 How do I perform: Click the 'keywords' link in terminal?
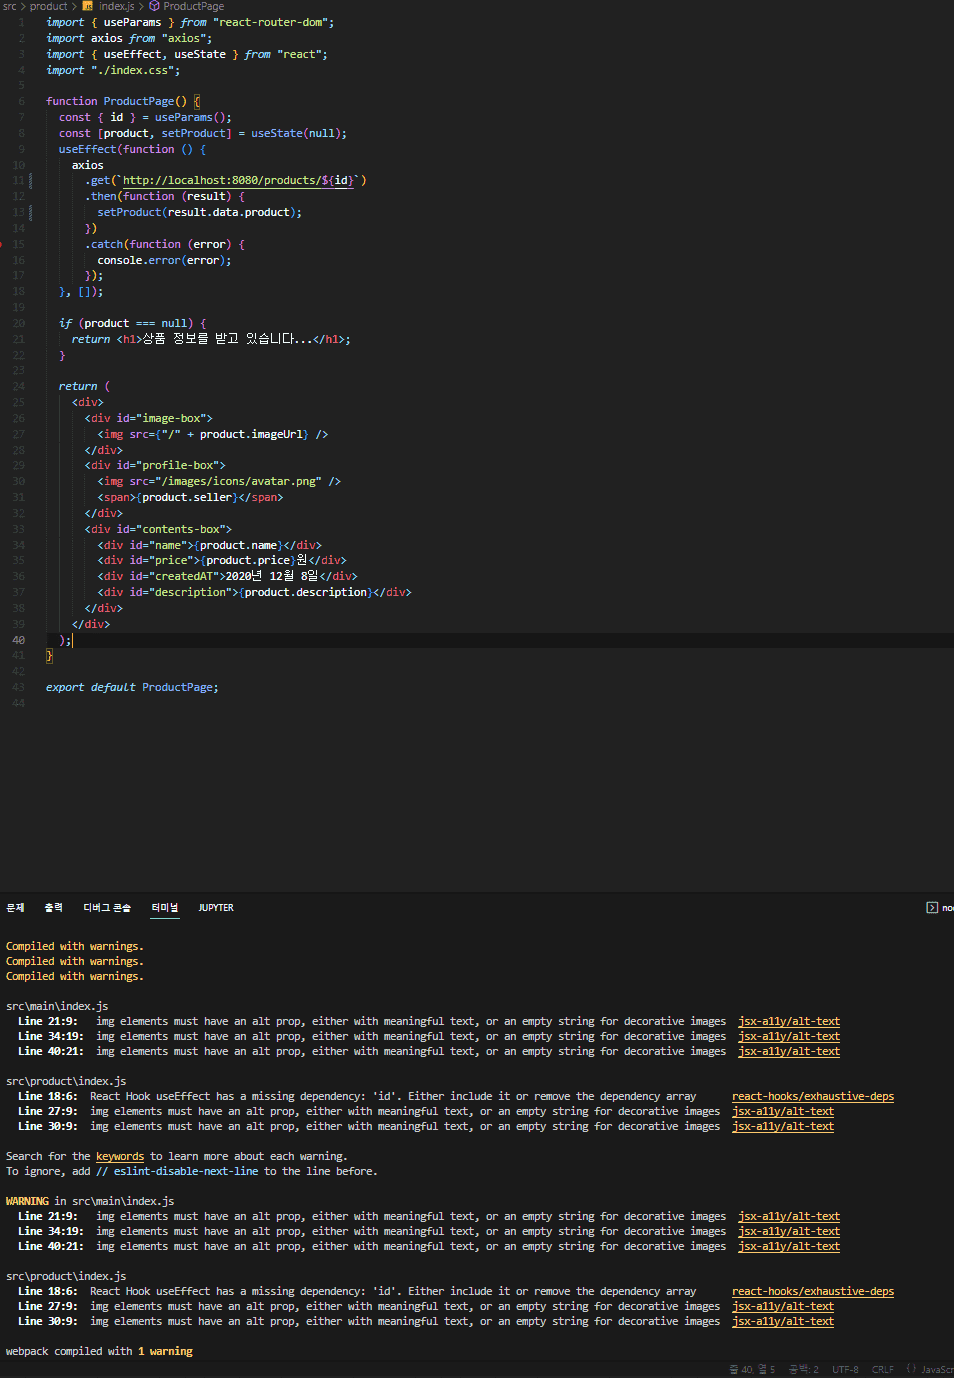(x=120, y=1157)
